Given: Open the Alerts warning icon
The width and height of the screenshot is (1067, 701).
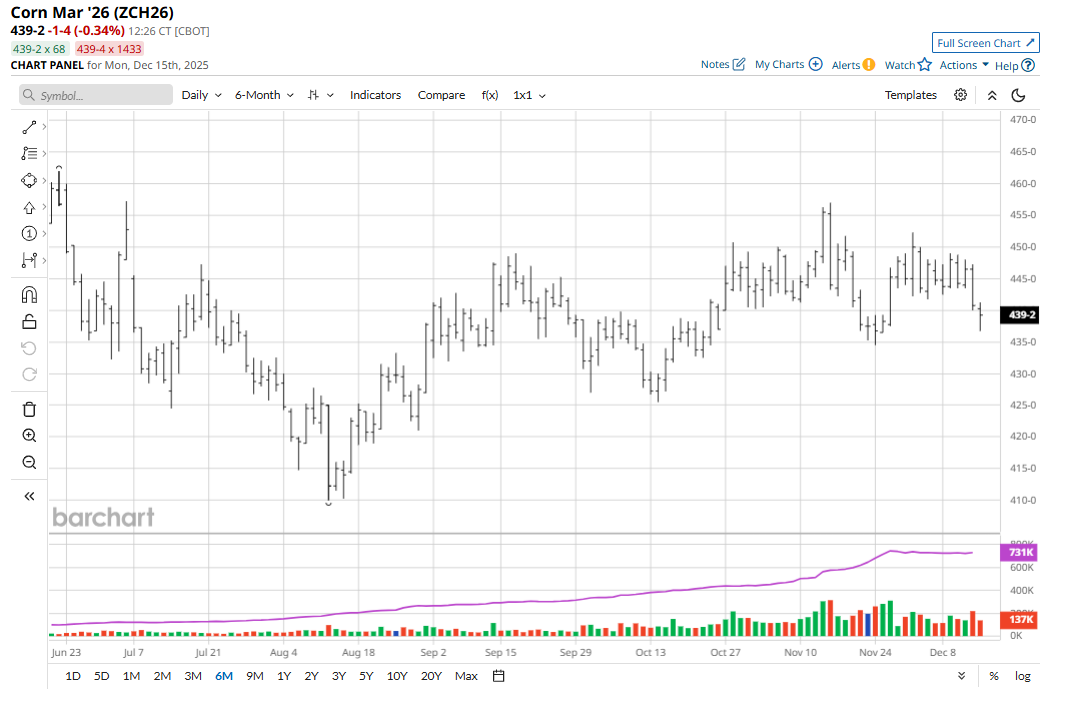Looking at the screenshot, I should click(x=869, y=65).
